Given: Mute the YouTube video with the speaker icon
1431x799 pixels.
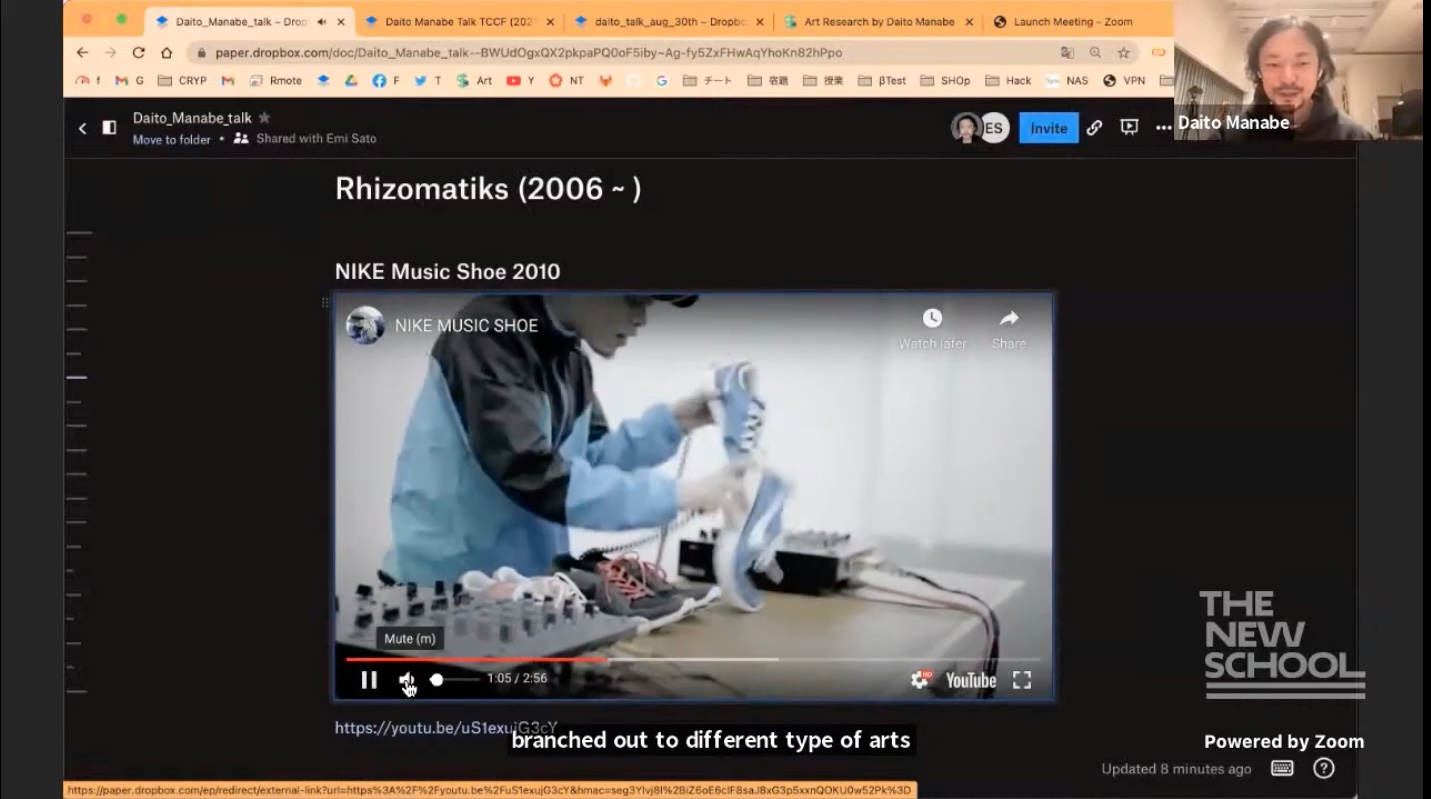Looking at the screenshot, I should (408, 680).
